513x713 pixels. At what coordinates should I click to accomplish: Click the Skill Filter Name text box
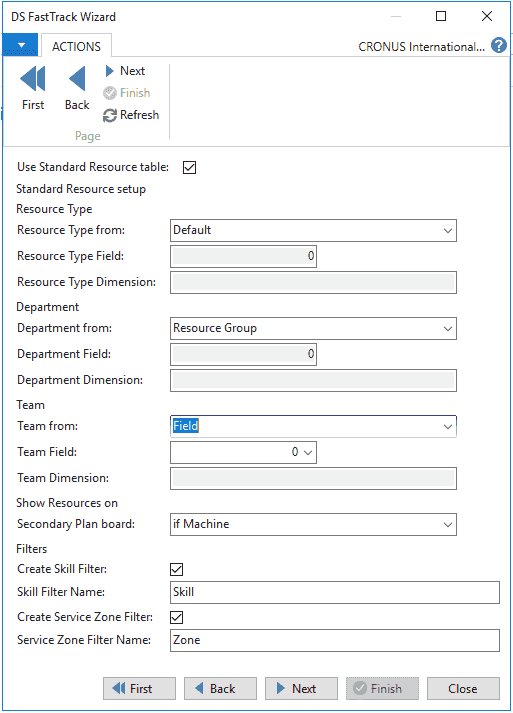335,592
